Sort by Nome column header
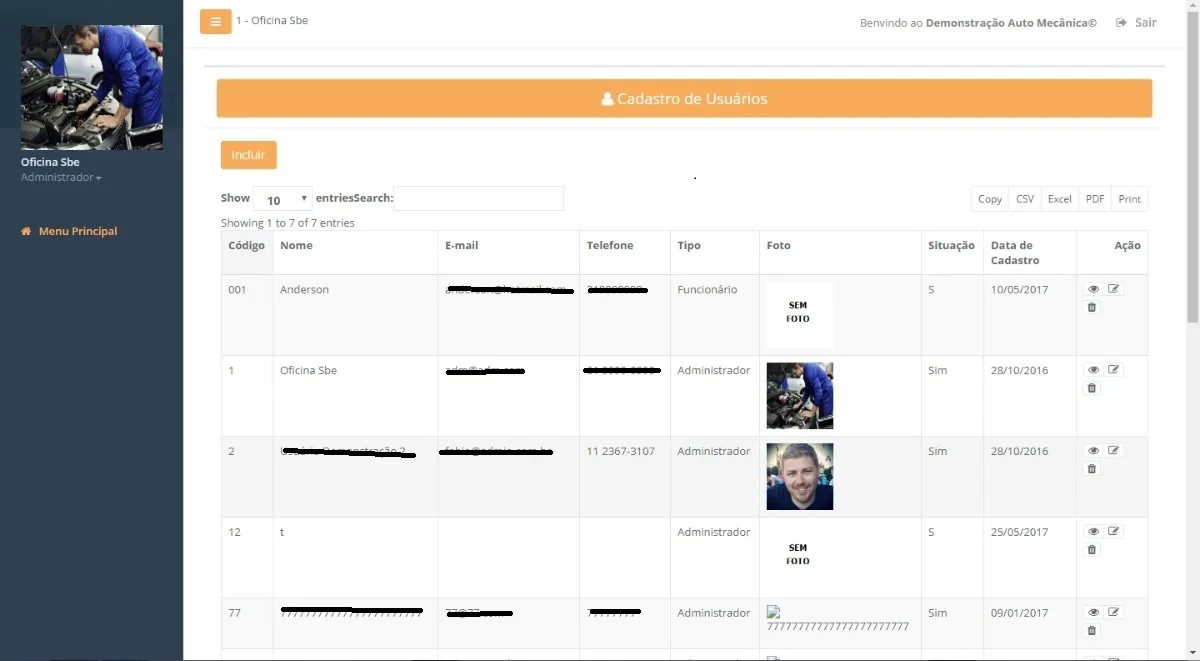 (x=355, y=252)
